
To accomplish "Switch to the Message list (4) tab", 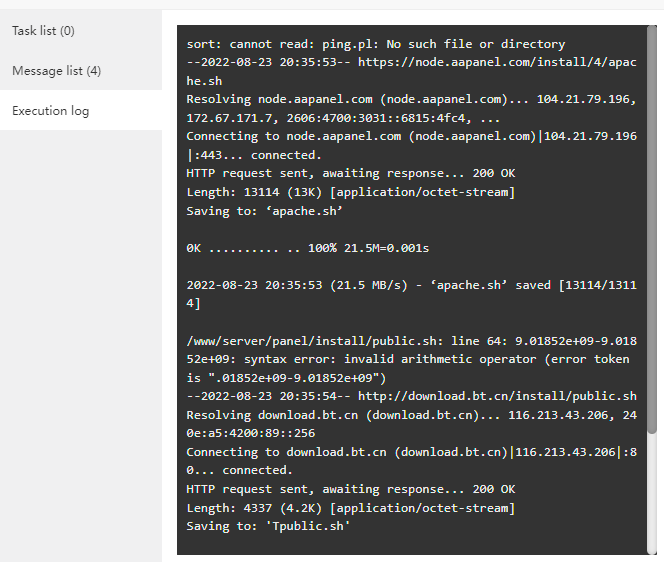I will pyautogui.click(x=56, y=71).
